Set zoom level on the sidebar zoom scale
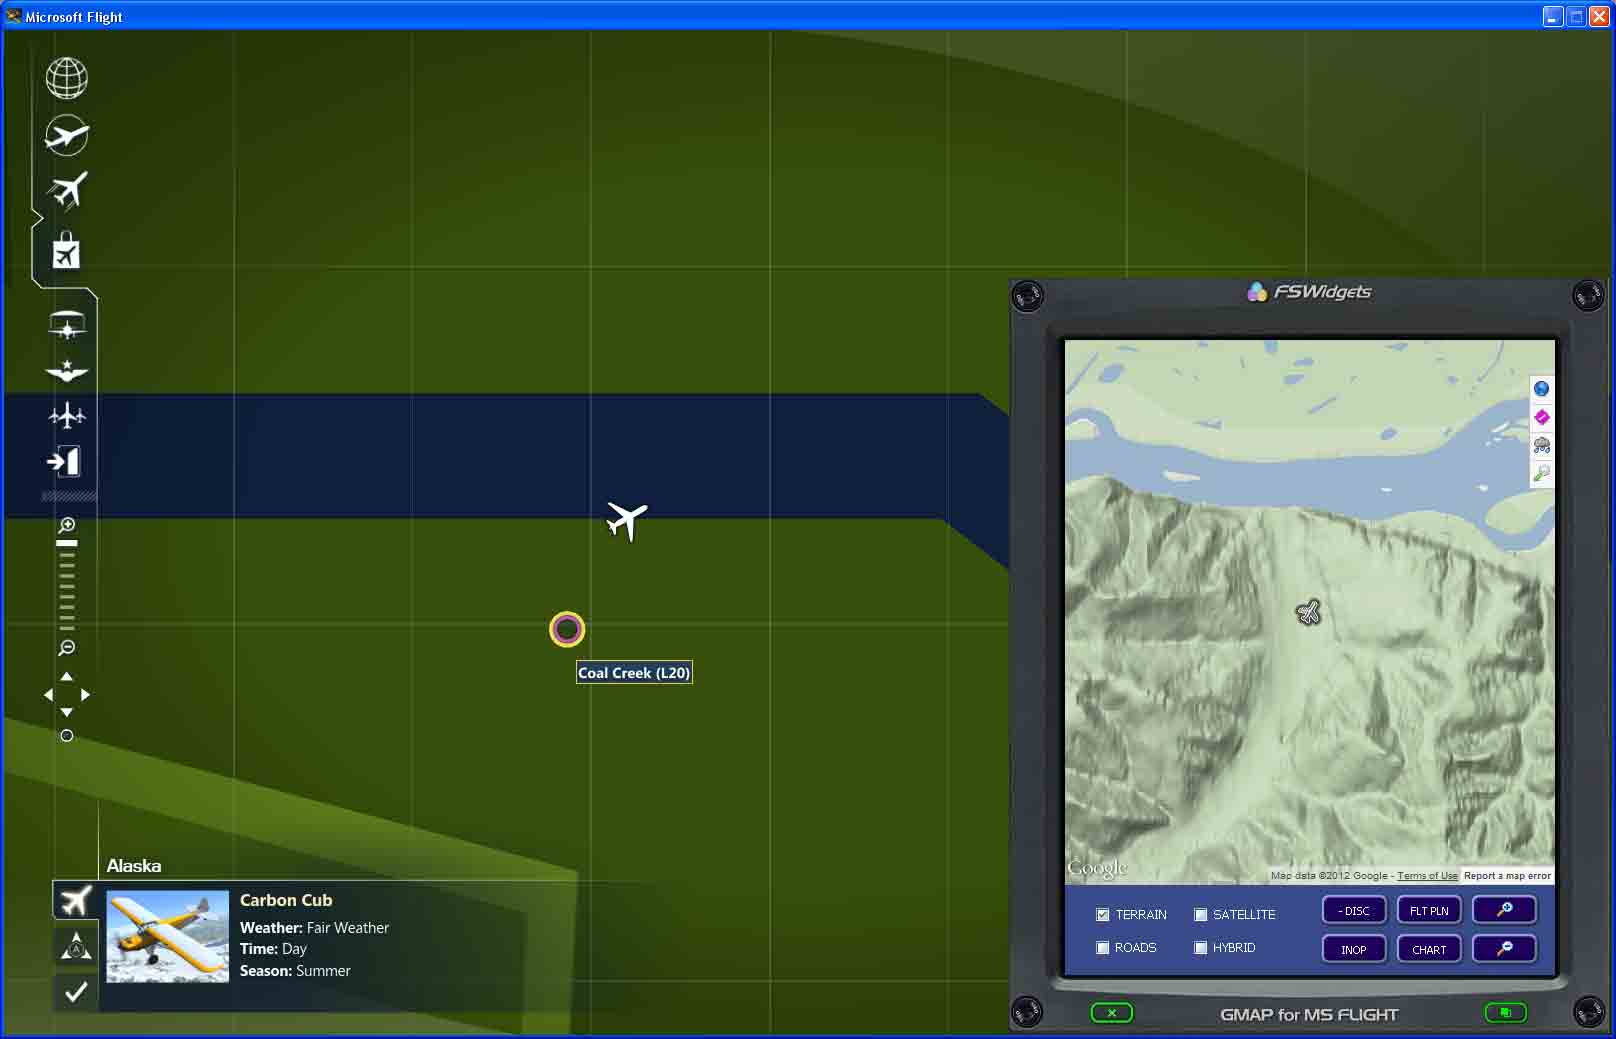The width and height of the screenshot is (1616, 1039). coord(67,586)
